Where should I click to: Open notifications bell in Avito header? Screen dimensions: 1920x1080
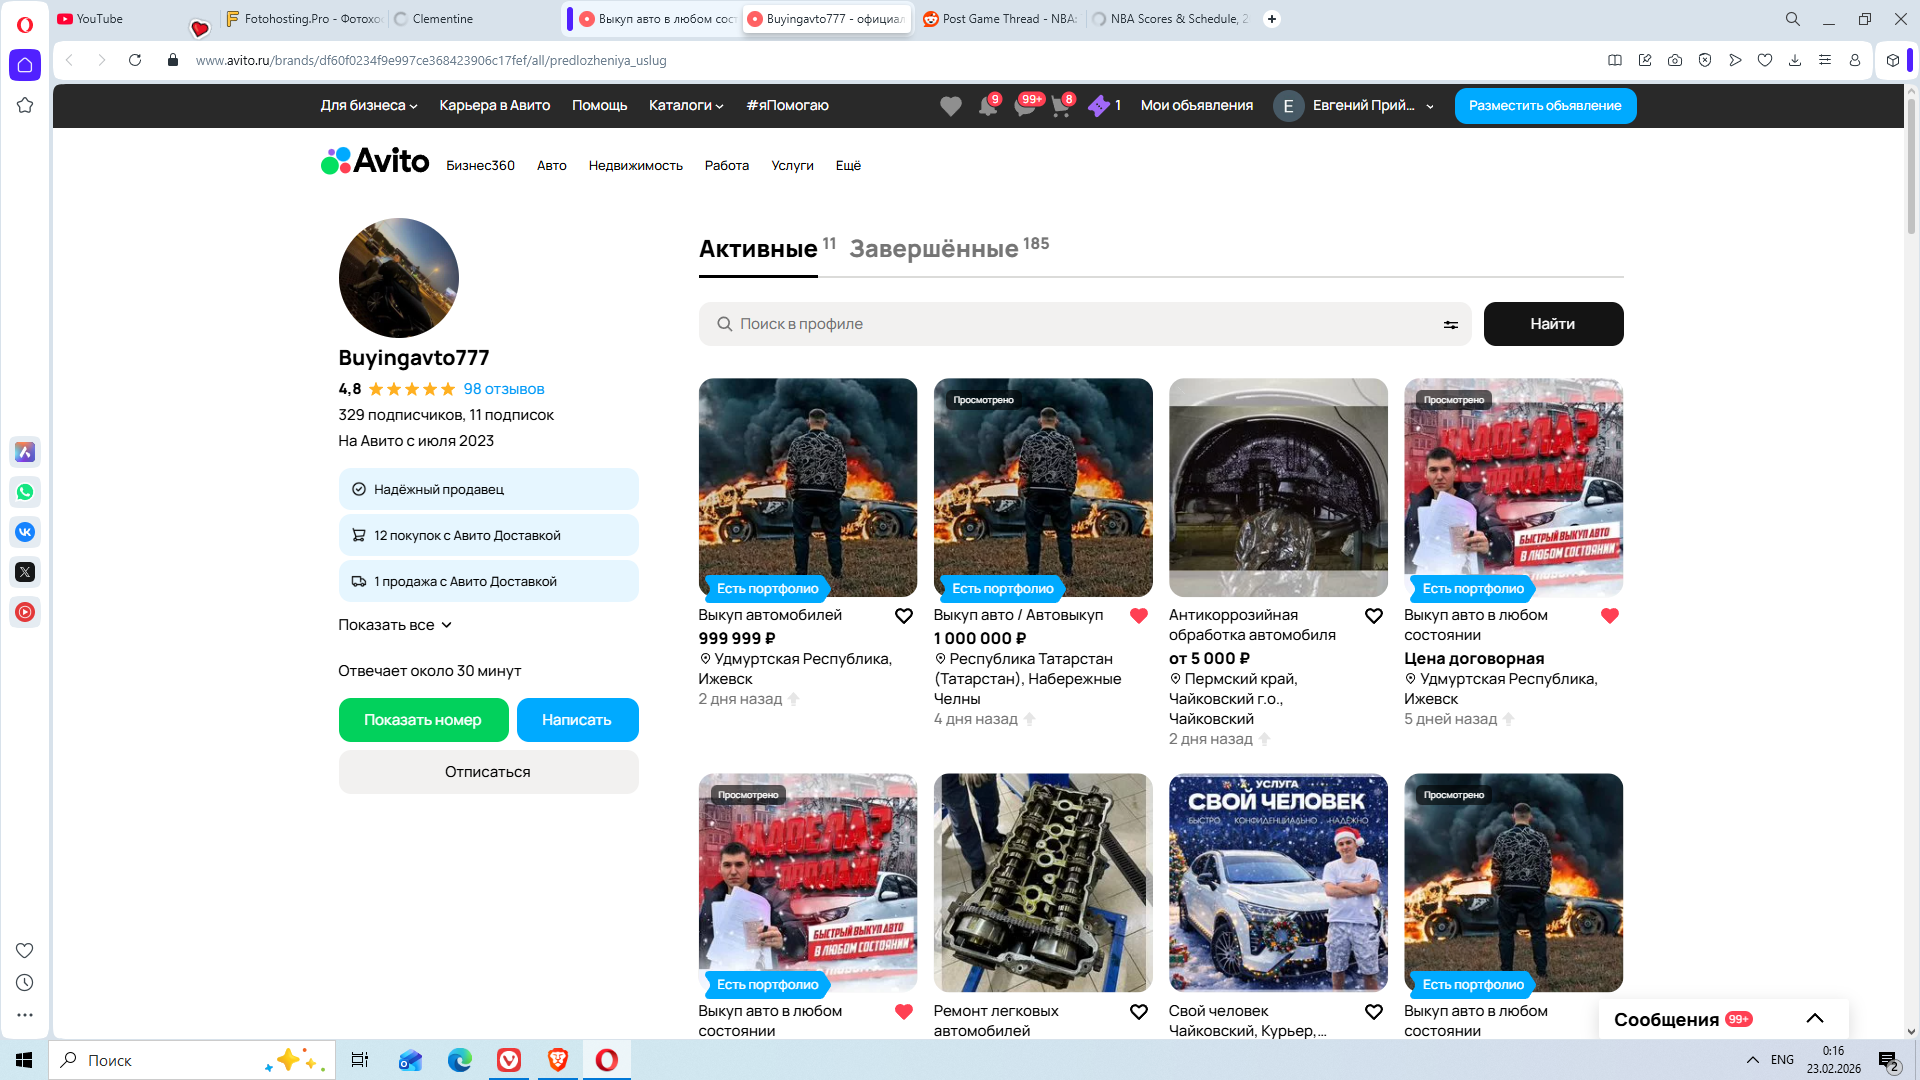[987, 106]
